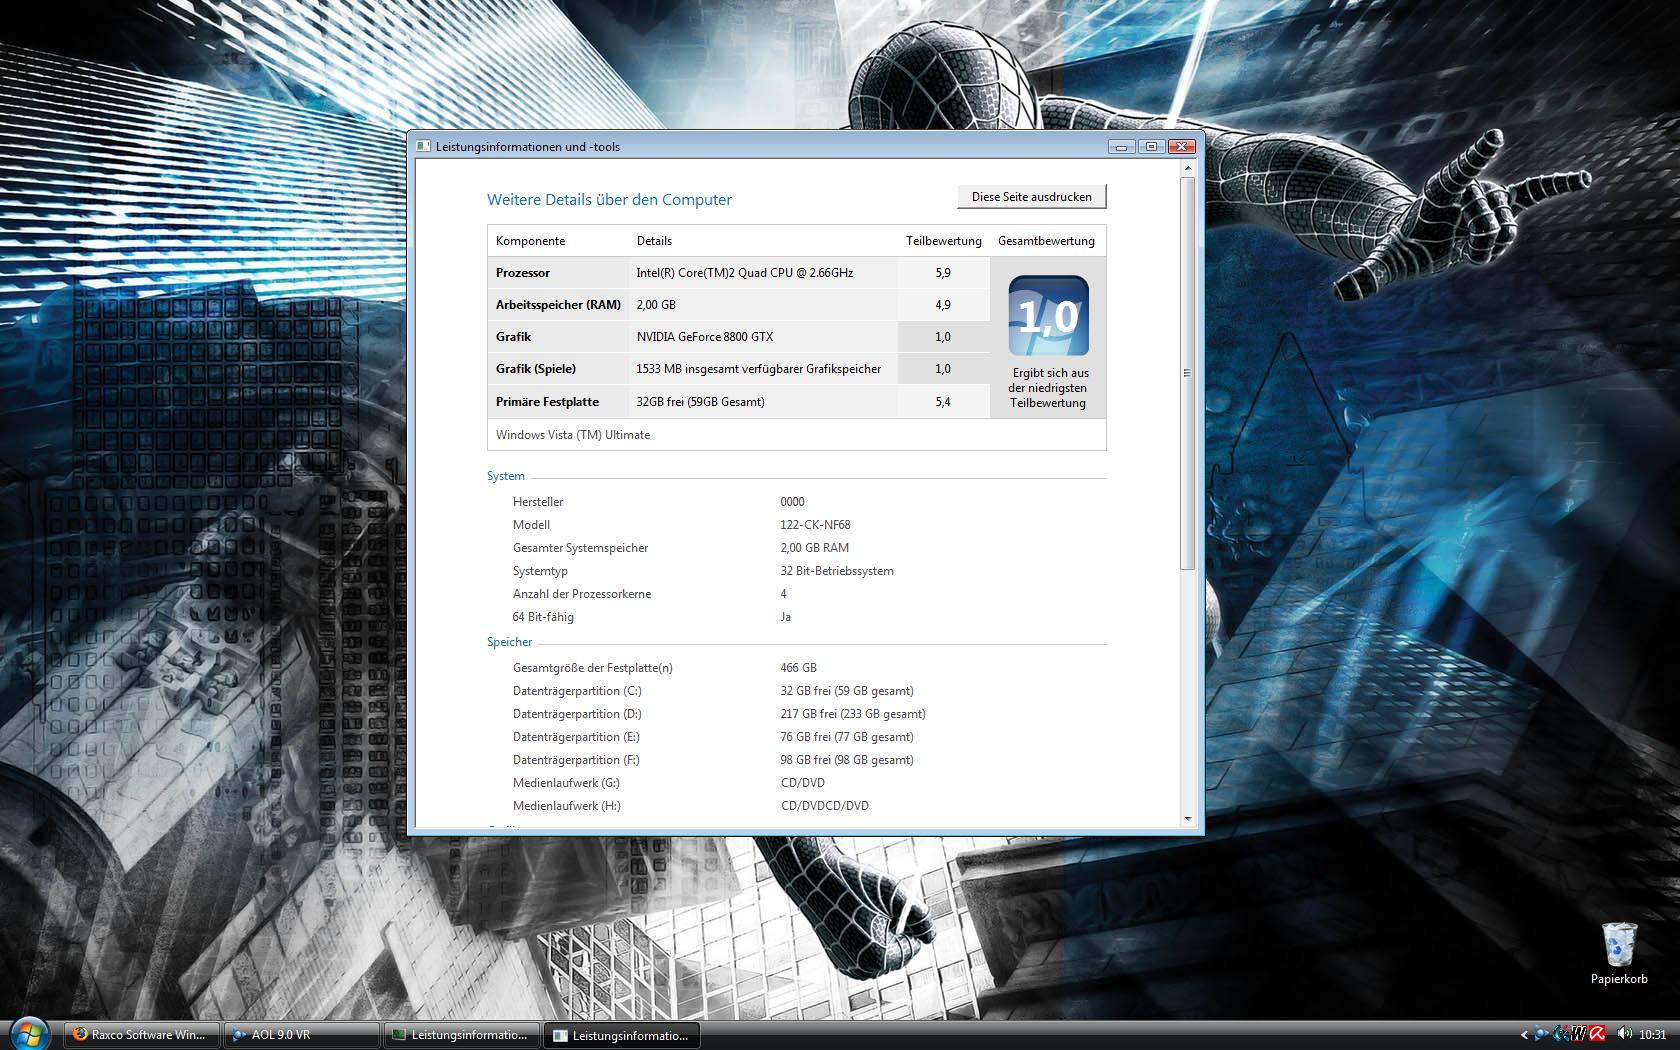Screen dimensions: 1680x1050
Task: Click the AOL blue triangle tray icon
Action: pyautogui.click(x=1542, y=1034)
